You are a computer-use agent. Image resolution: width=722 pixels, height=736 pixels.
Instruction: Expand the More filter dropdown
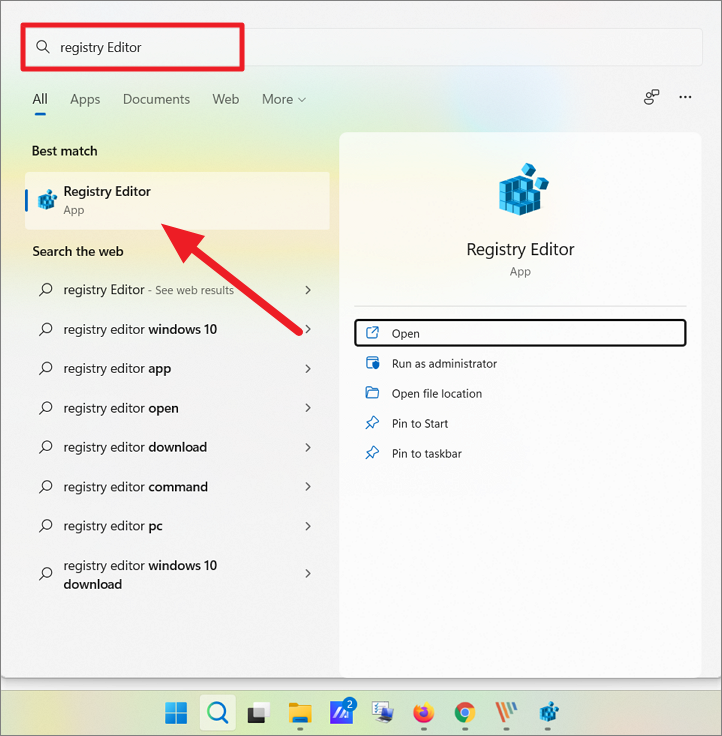[x=284, y=99]
